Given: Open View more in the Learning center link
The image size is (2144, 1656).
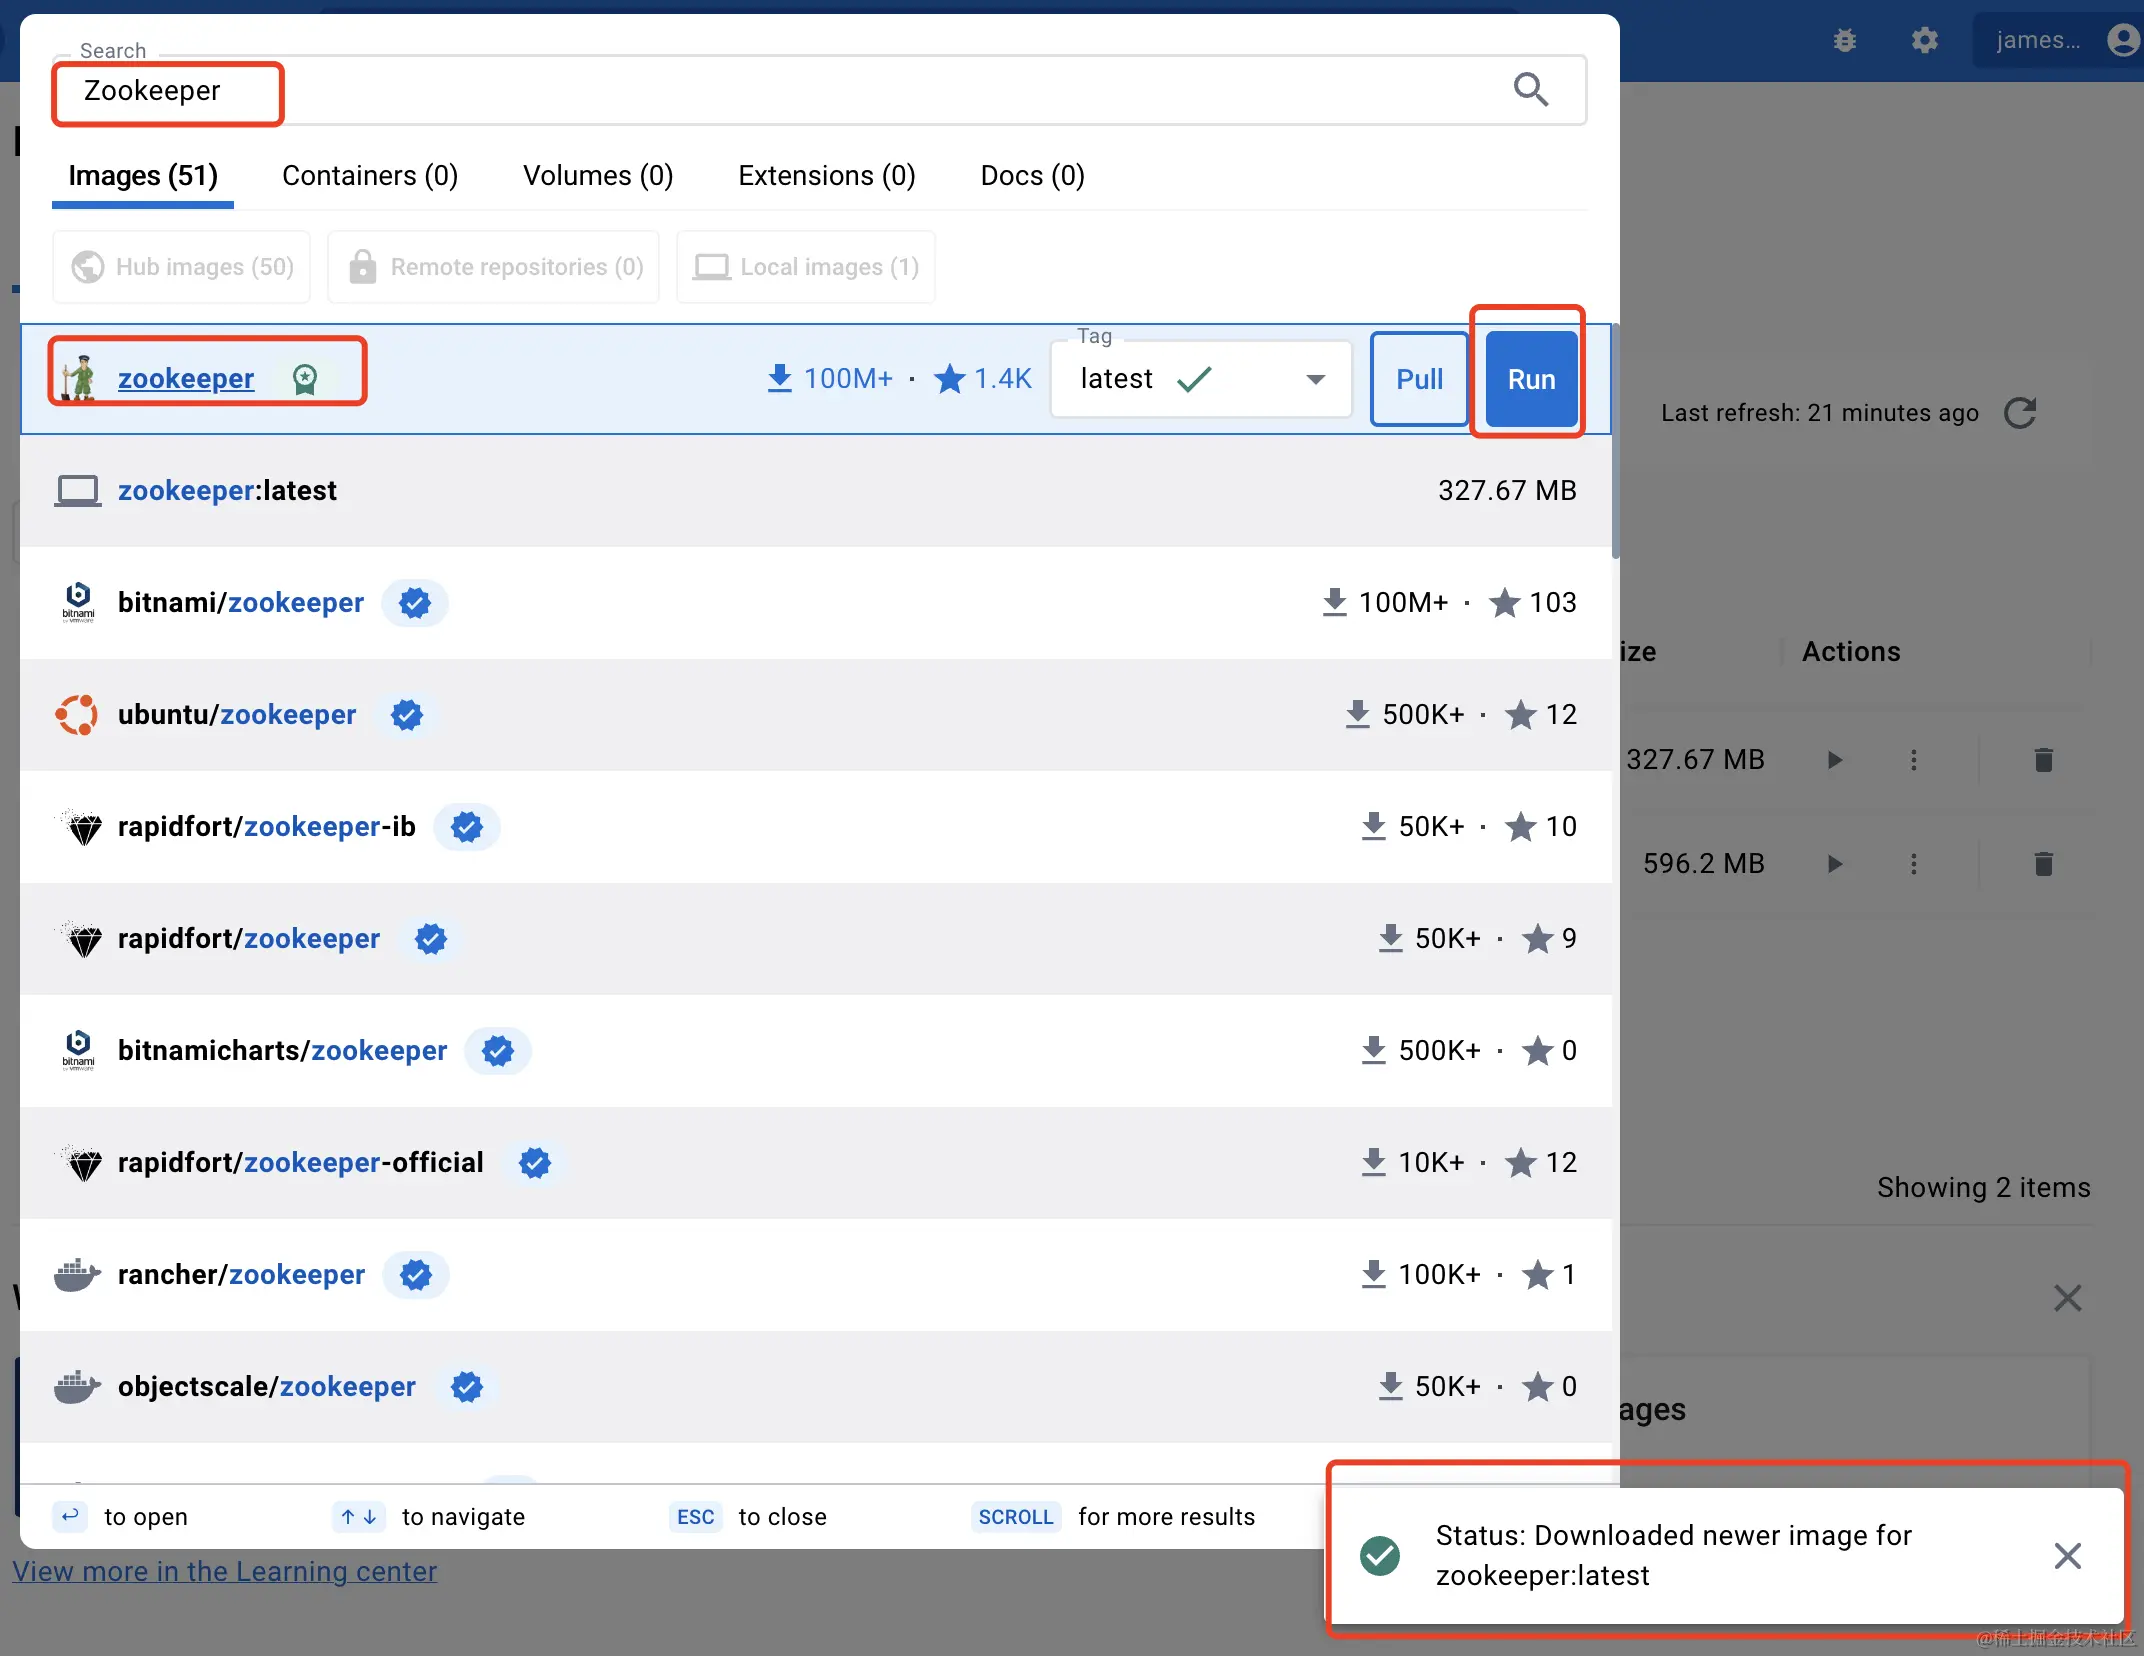Looking at the screenshot, I should coord(224,1571).
